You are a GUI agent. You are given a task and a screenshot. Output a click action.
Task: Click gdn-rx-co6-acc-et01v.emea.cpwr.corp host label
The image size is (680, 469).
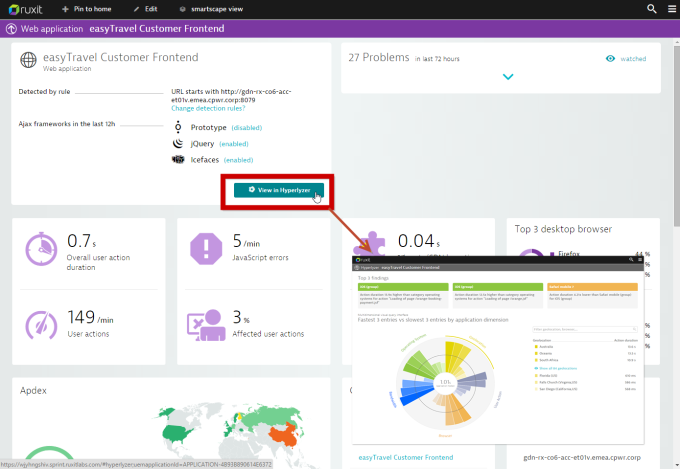pyautogui.click(x=582, y=457)
